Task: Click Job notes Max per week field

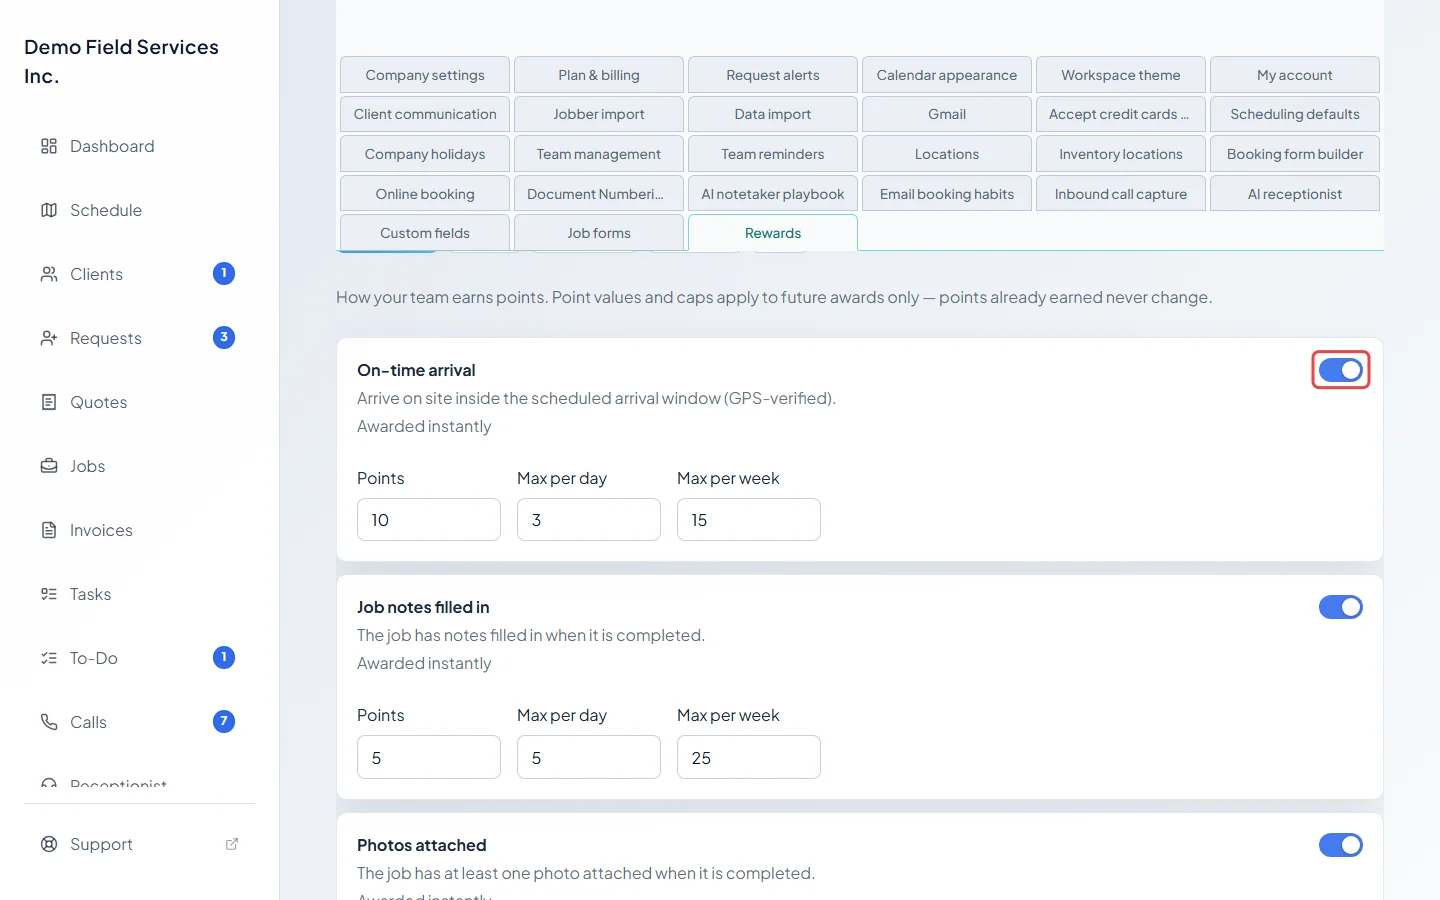Action: point(749,757)
